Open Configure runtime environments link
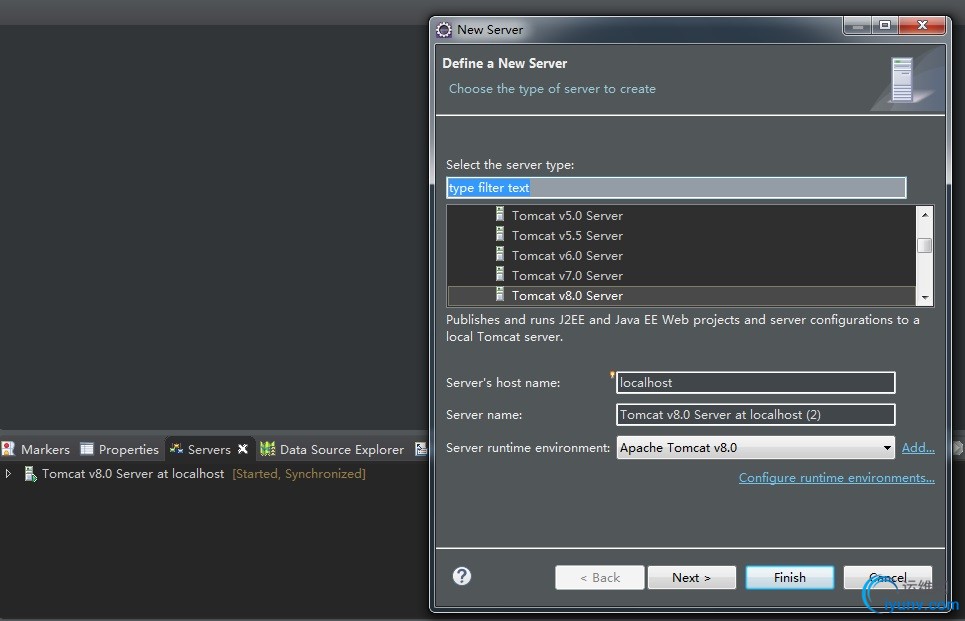 tap(836, 478)
